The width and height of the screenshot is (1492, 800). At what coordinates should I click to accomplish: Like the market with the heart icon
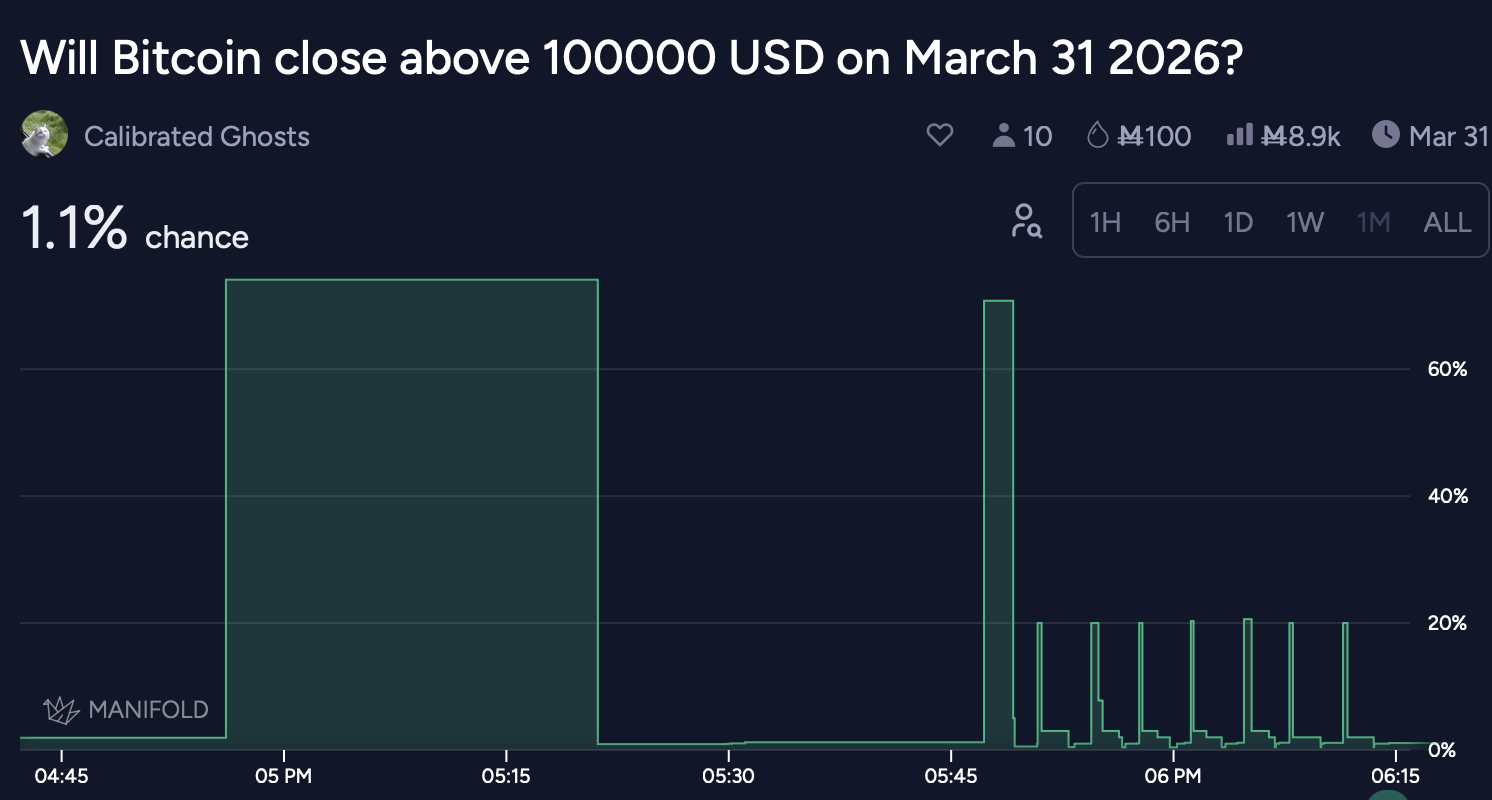click(940, 135)
